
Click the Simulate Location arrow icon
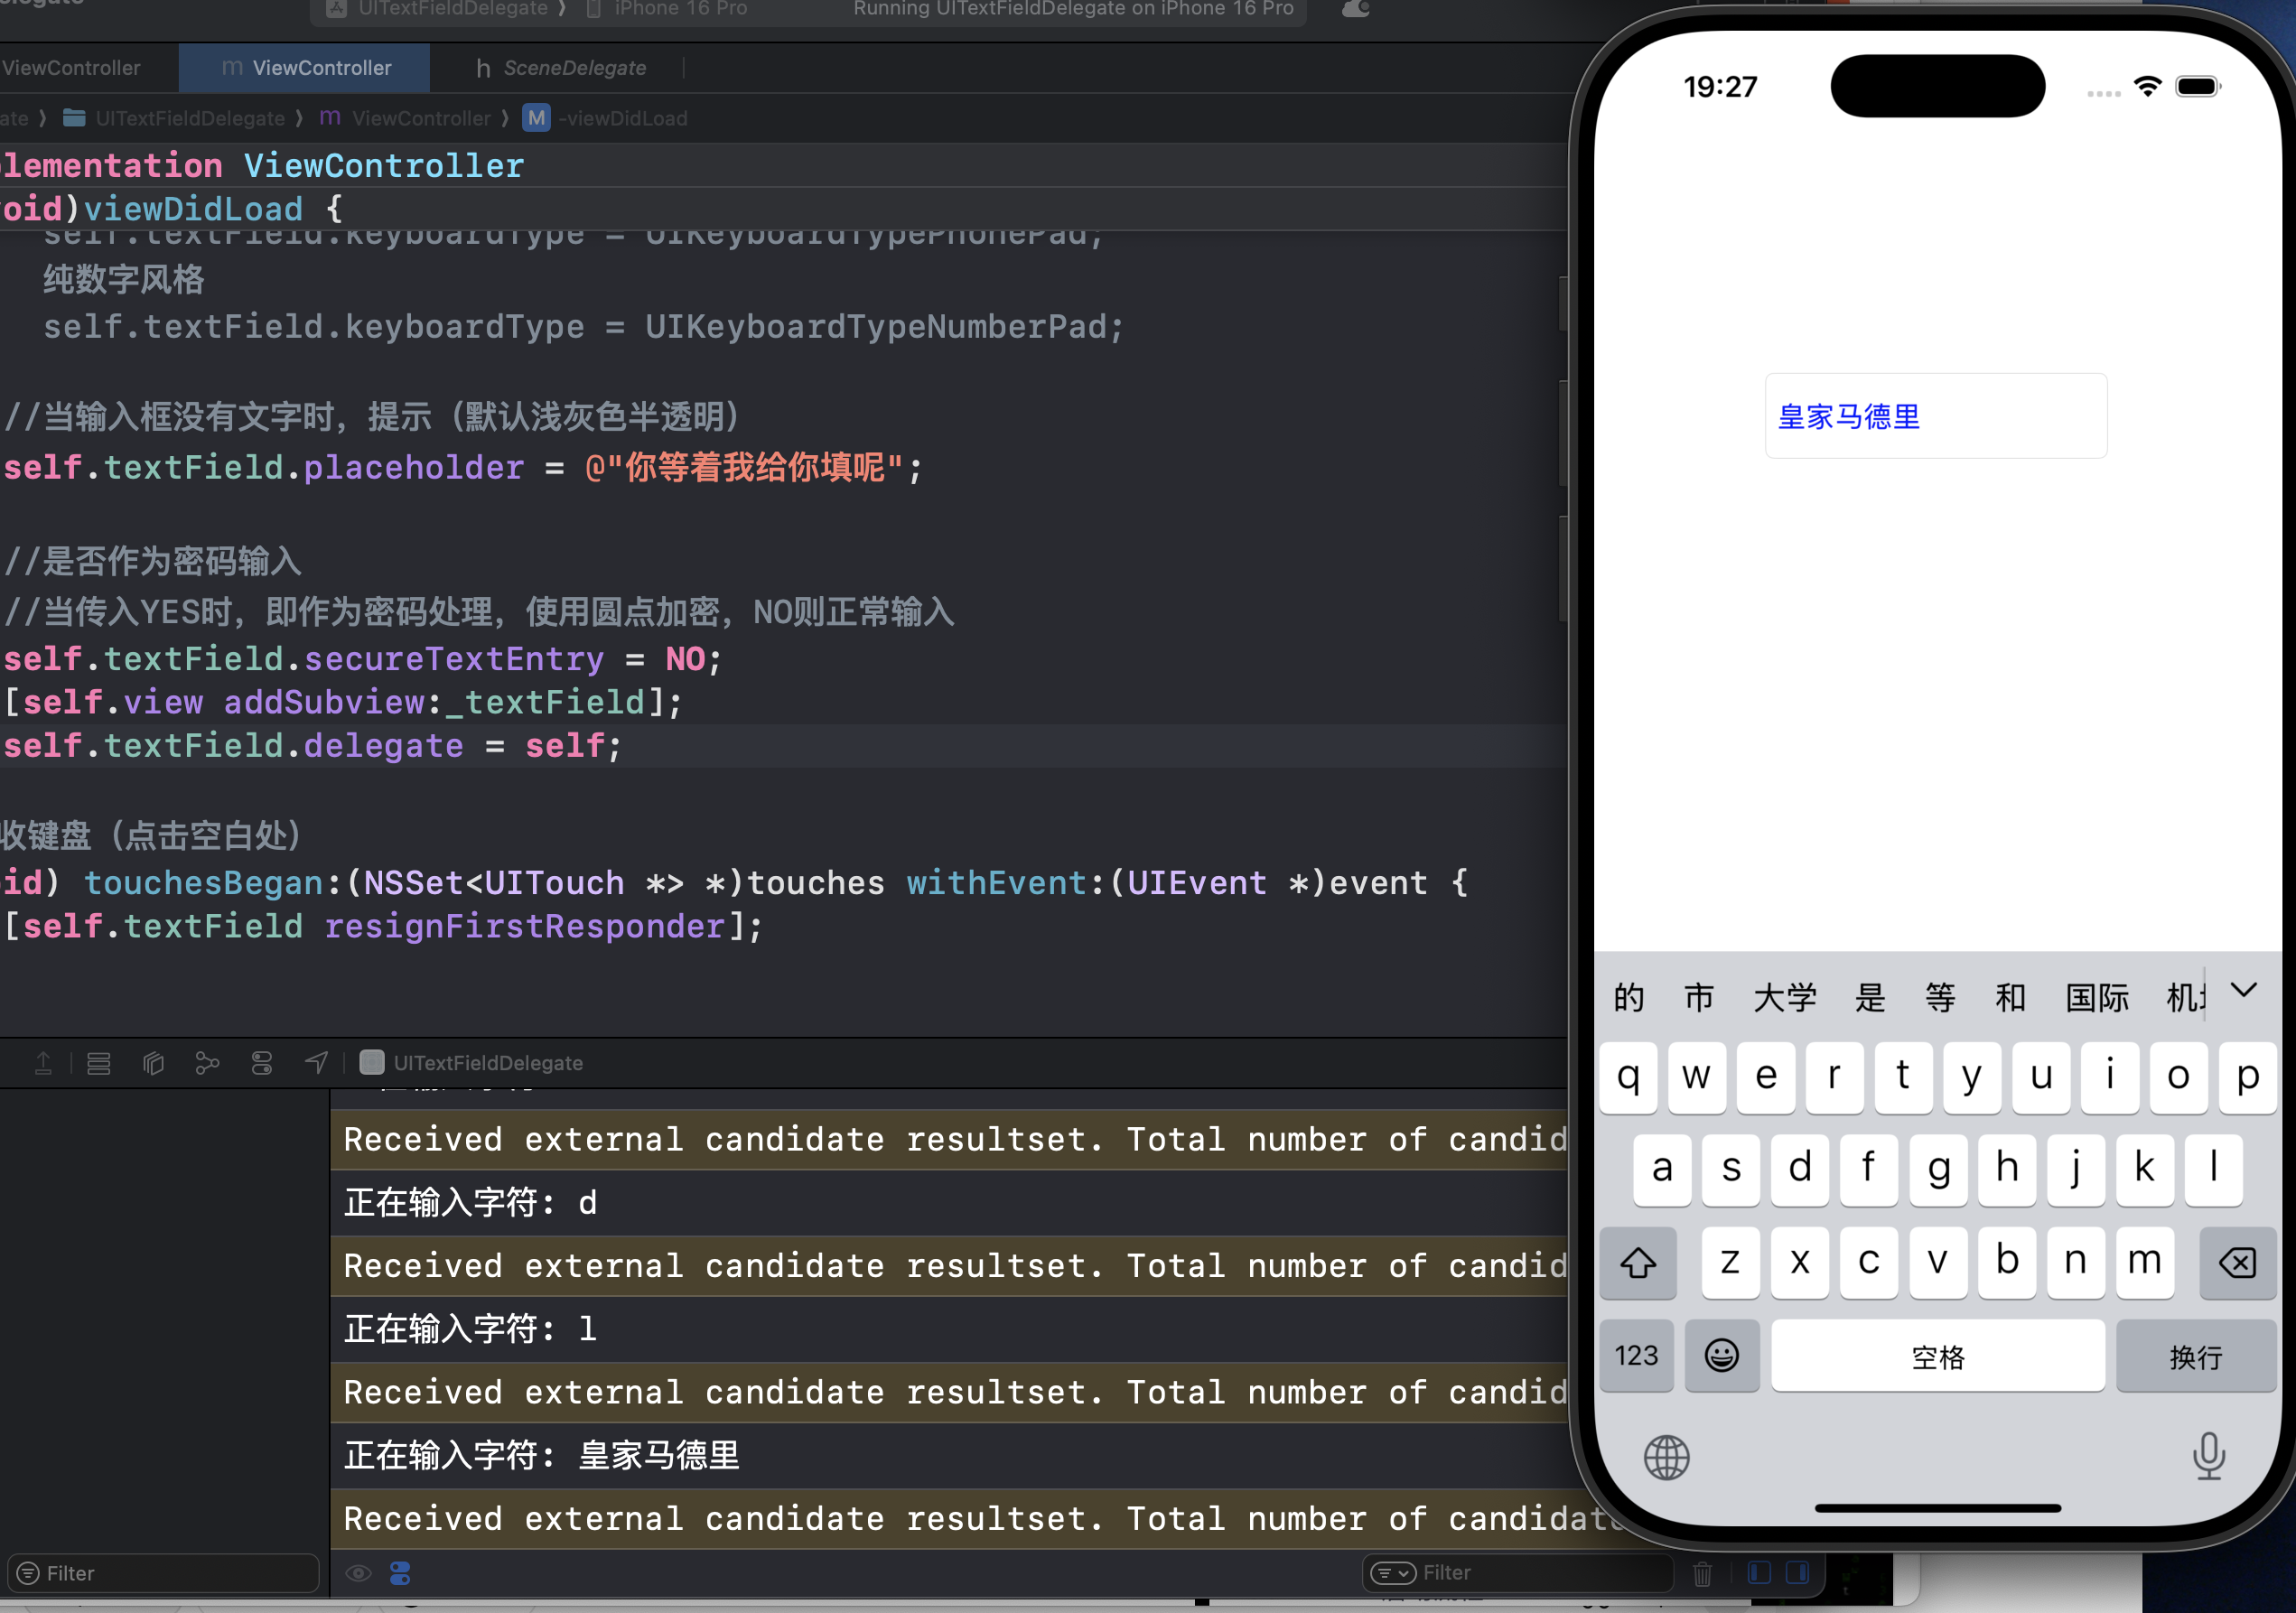316,1063
